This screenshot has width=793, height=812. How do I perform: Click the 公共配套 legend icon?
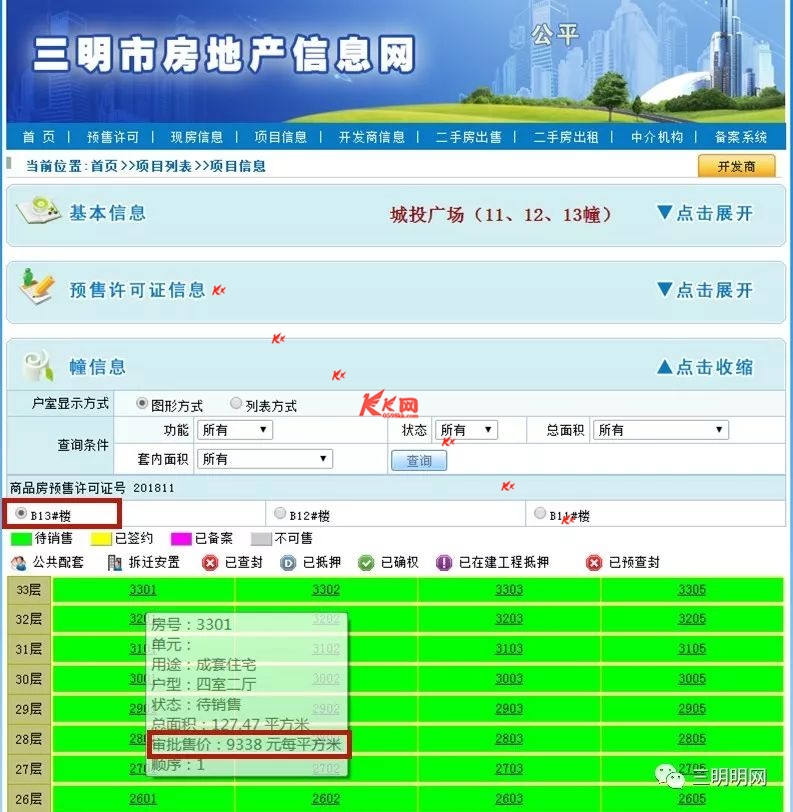pos(18,563)
